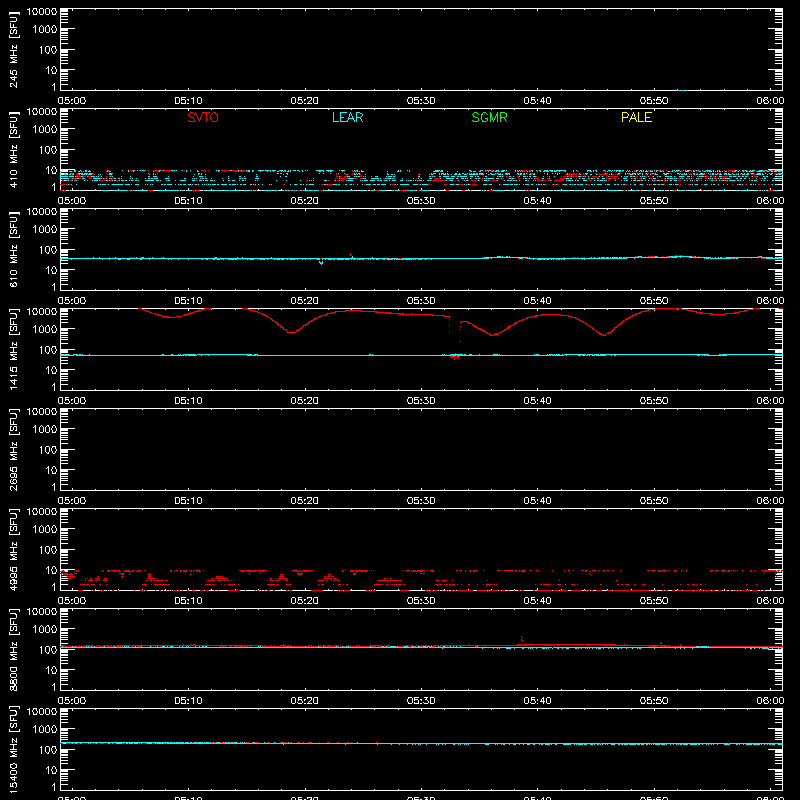This screenshot has height=800, width=800.
Task: Click 05:40 time label under 2695 MHz panel
Action: click(537, 501)
